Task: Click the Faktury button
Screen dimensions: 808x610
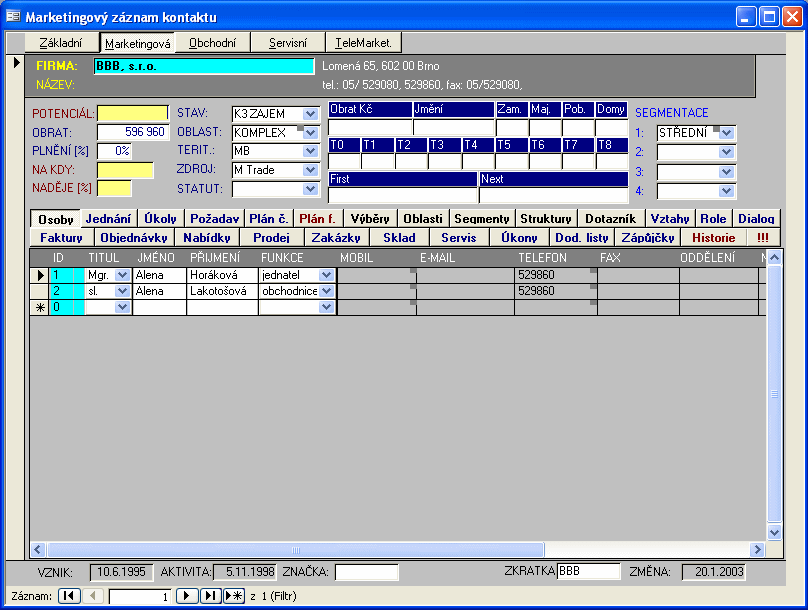Action: (61, 238)
